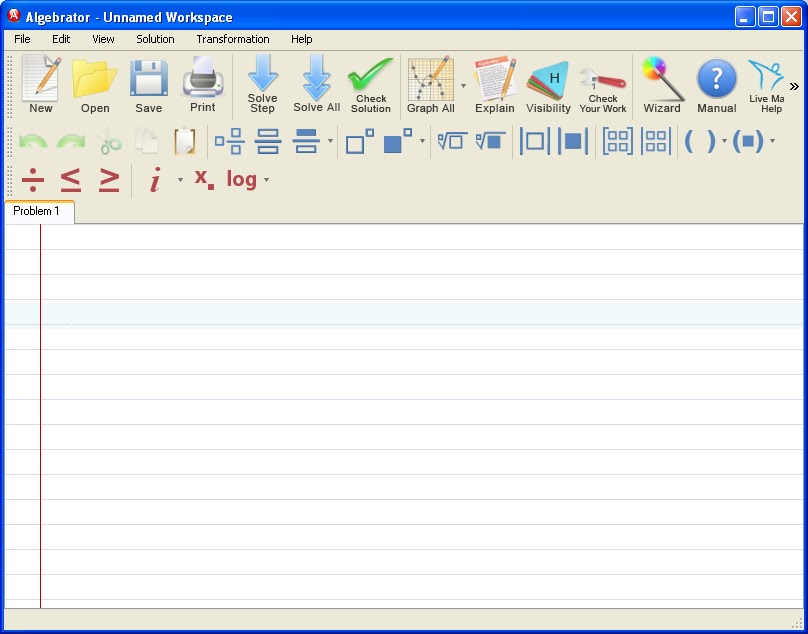Open the Solution menu
808x634 pixels.
(x=155, y=39)
